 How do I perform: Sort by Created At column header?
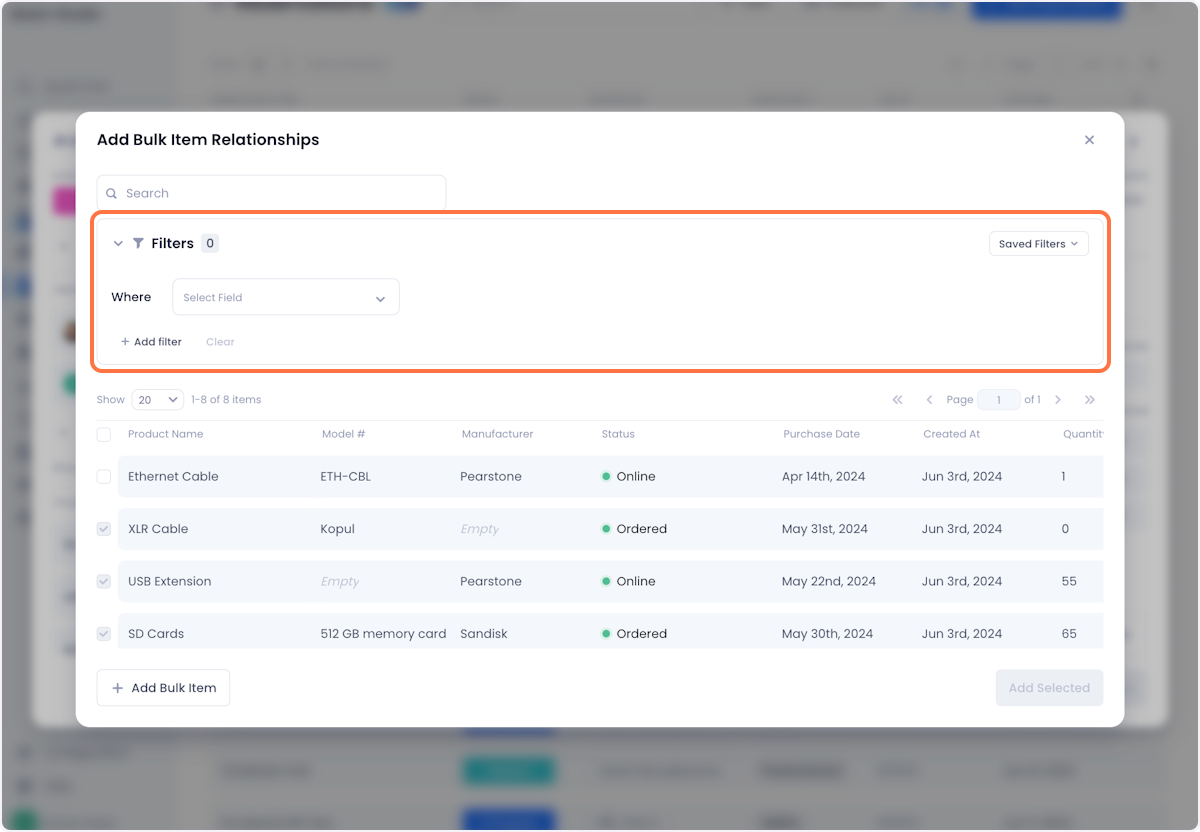pos(951,434)
